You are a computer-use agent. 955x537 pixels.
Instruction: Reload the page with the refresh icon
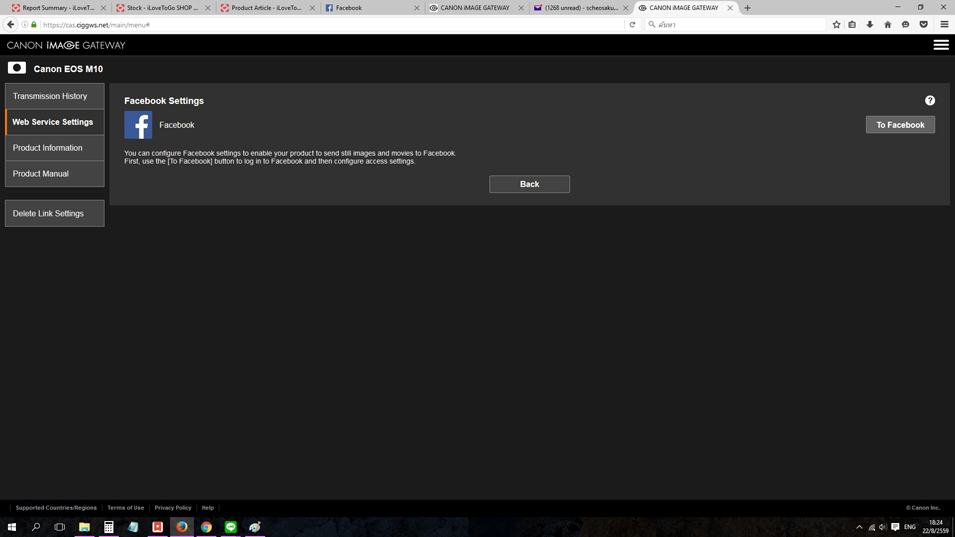(x=632, y=24)
